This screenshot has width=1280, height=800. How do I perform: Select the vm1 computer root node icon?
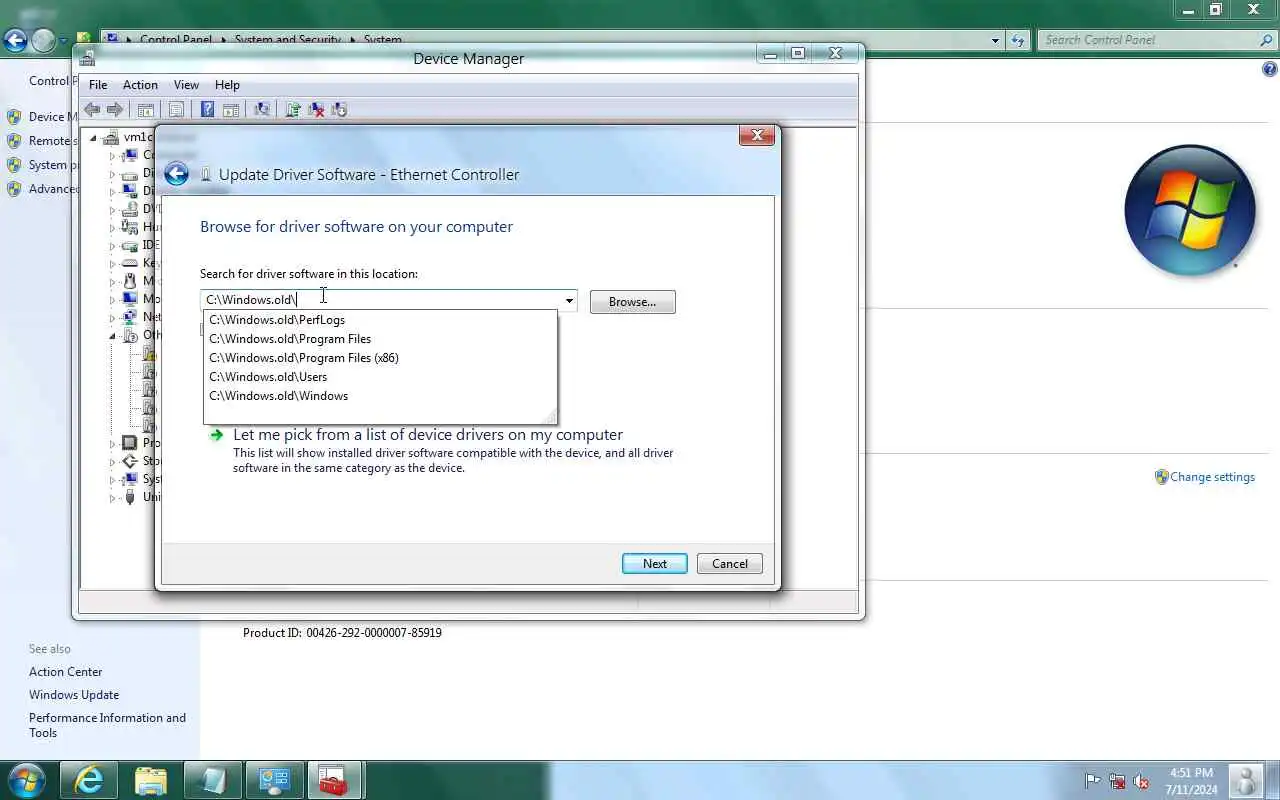[x=111, y=137]
